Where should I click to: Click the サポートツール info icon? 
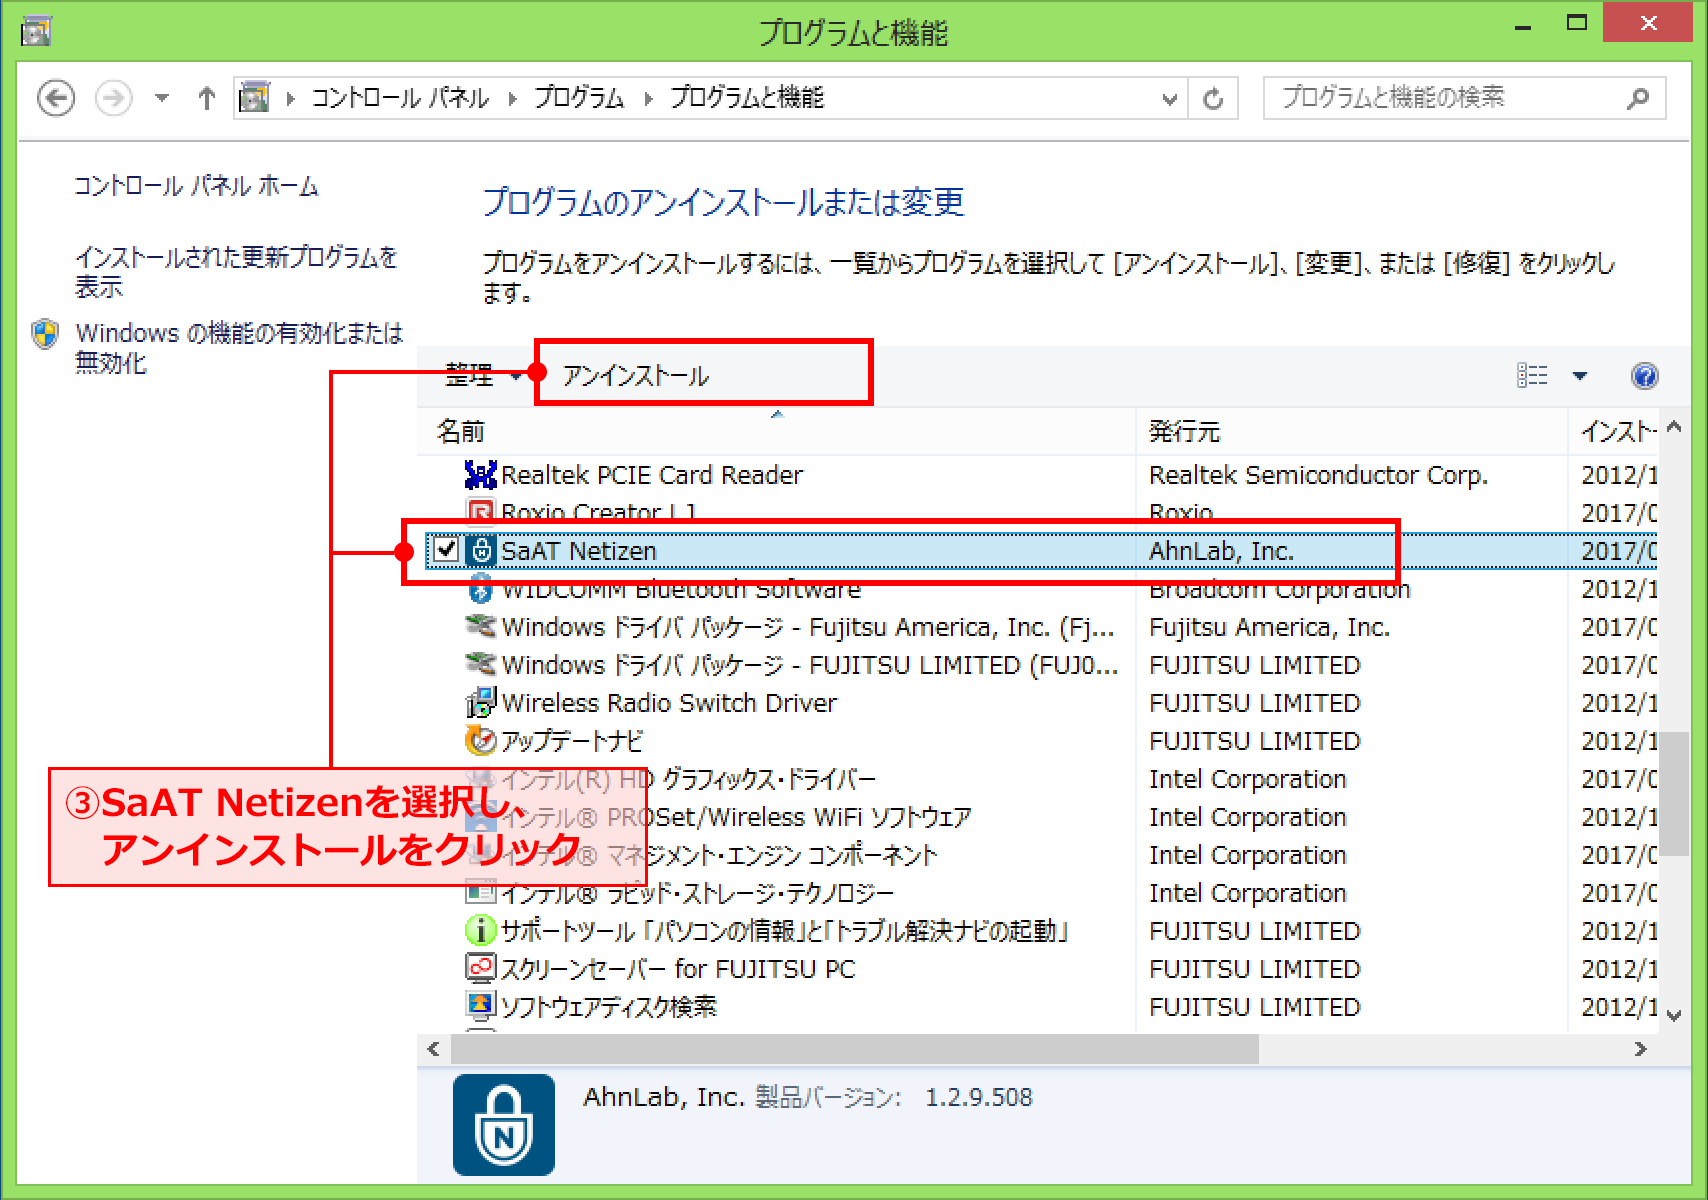point(481,930)
